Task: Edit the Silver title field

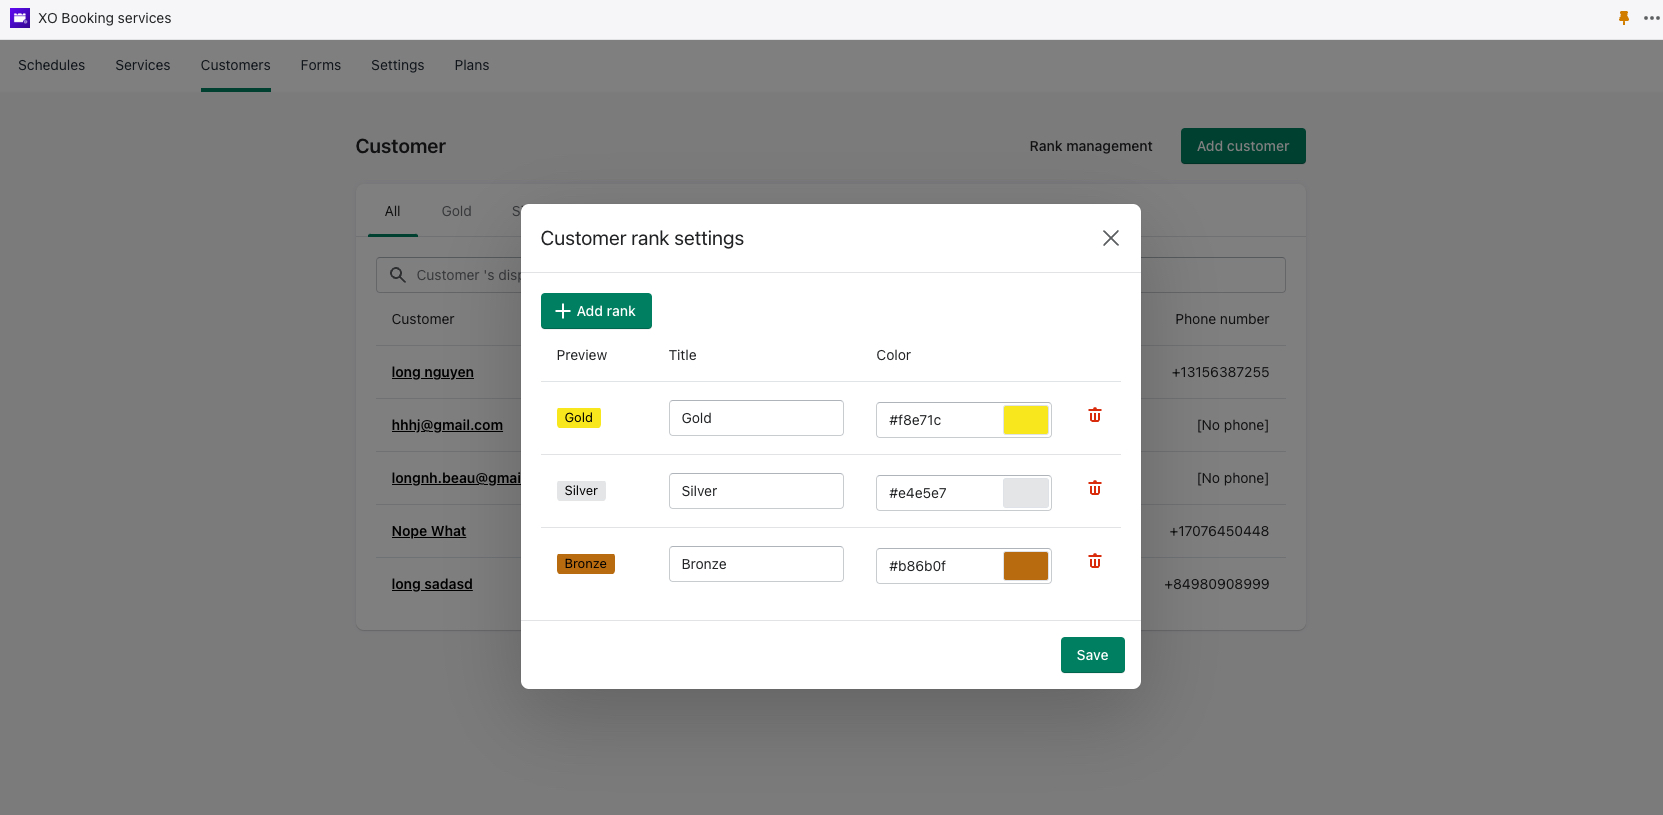Action: [x=756, y=491]
